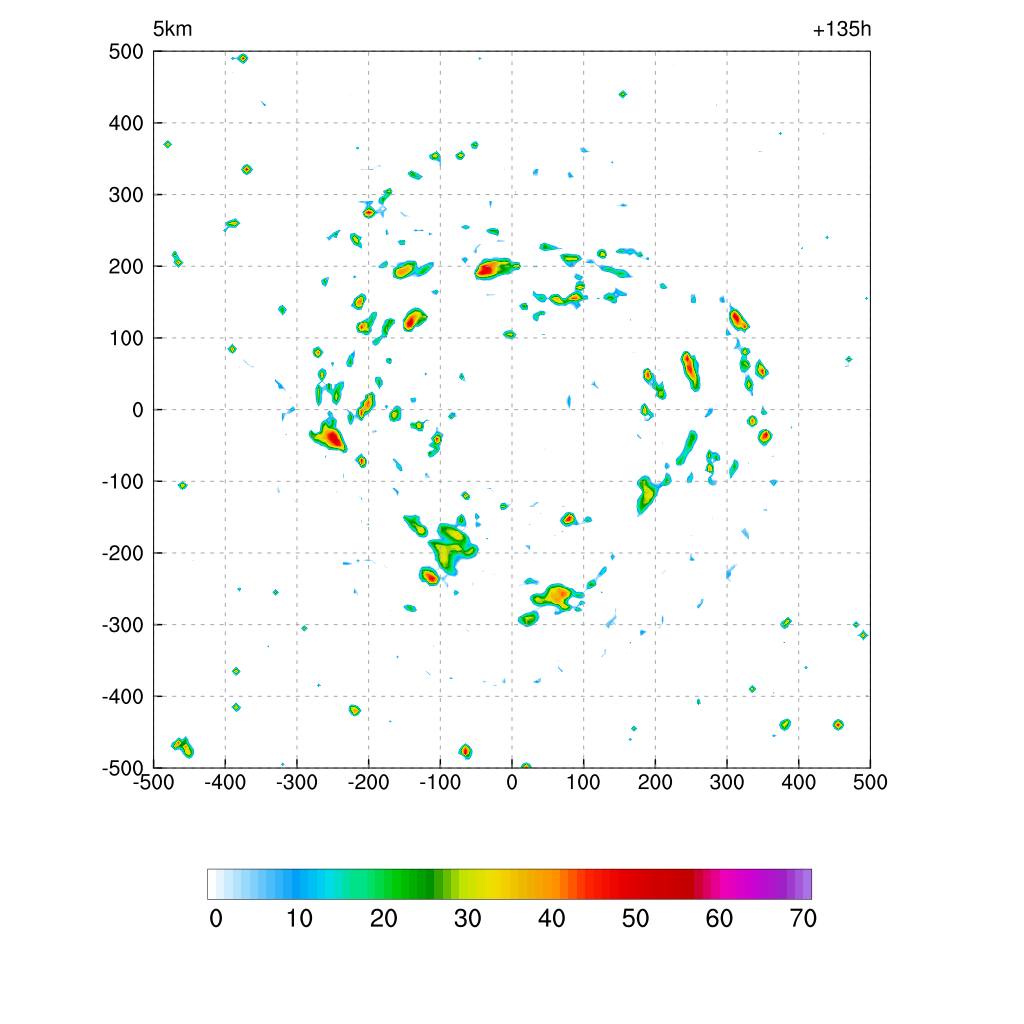Screen dimensions: 1024x1024
Task: Click x-axis tick label "500"
Action: tap(870, 782)
